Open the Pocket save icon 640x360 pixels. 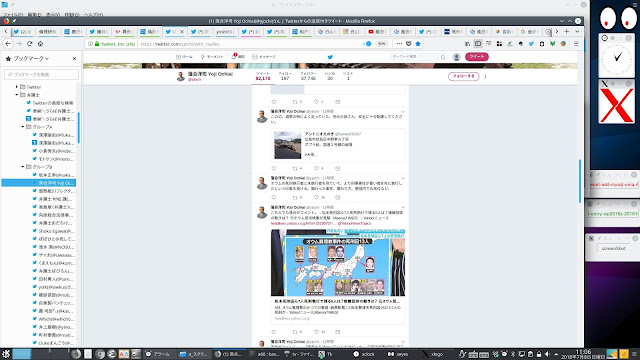(x=409, y=44)
